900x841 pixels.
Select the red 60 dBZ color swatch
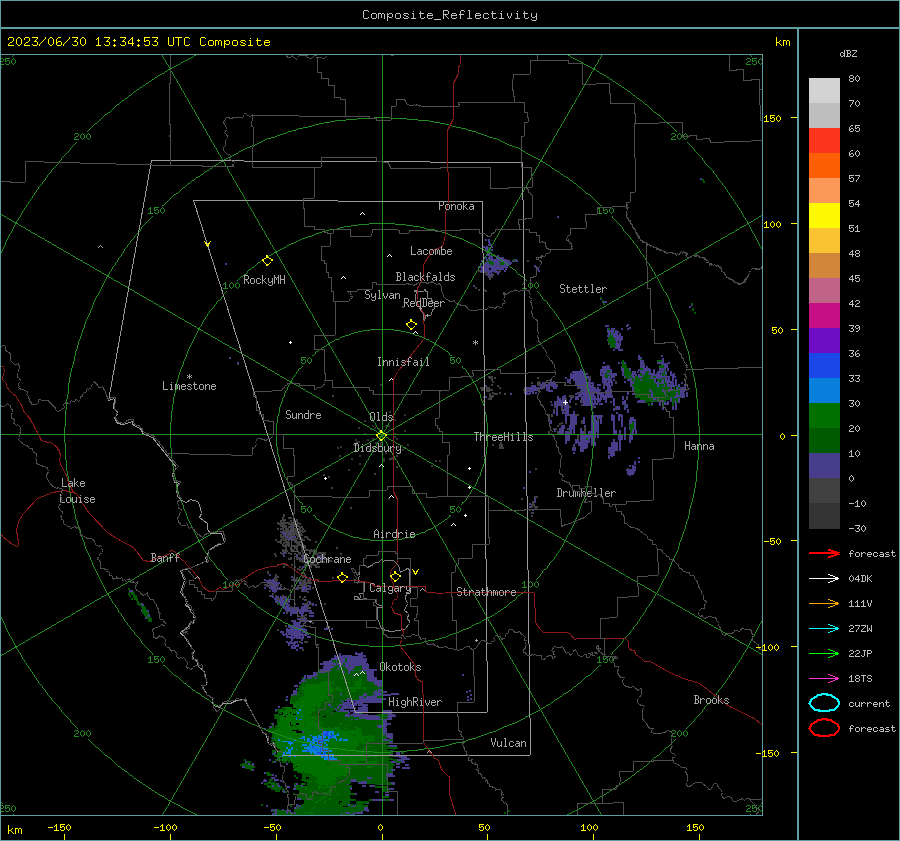pos(824,141)
